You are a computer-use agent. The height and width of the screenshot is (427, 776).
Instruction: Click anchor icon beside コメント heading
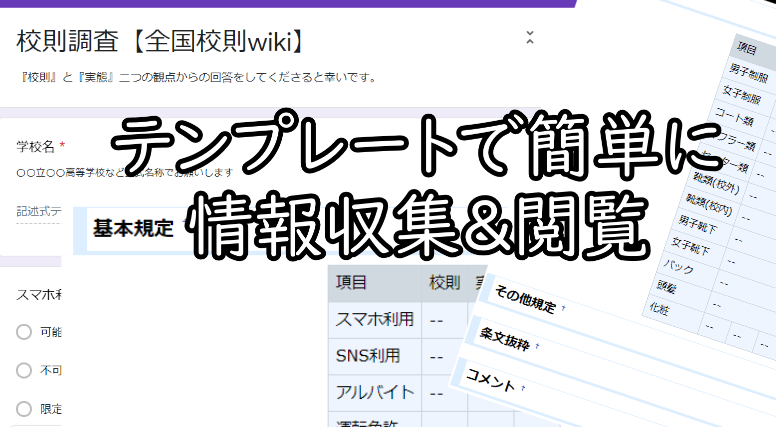[x=523, y=386]
